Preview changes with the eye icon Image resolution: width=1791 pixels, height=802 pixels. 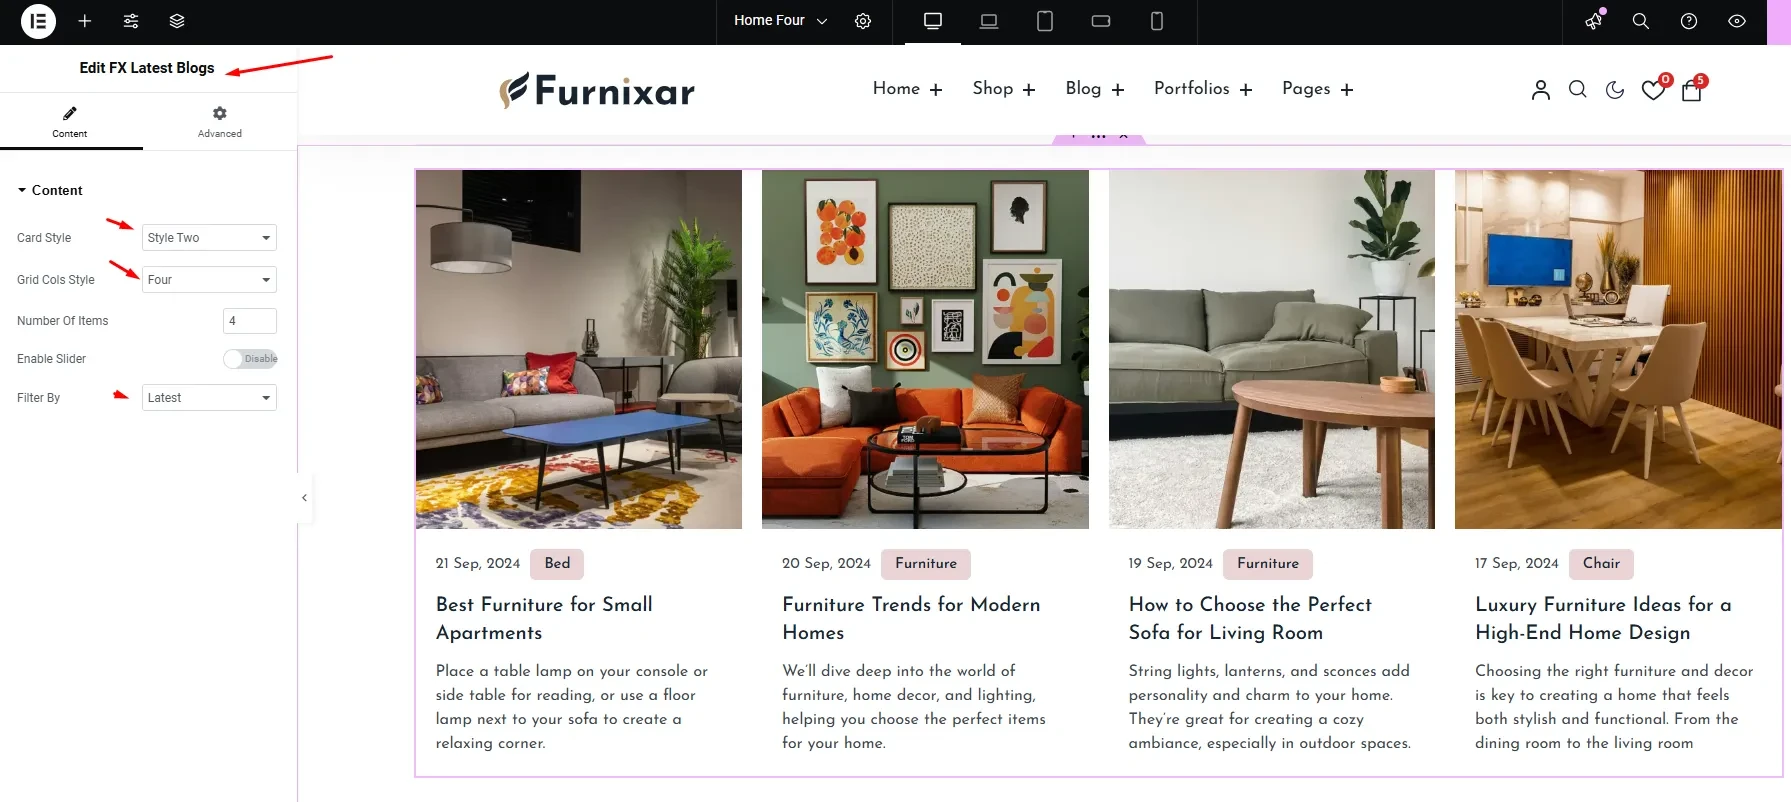click(1737, 21)
